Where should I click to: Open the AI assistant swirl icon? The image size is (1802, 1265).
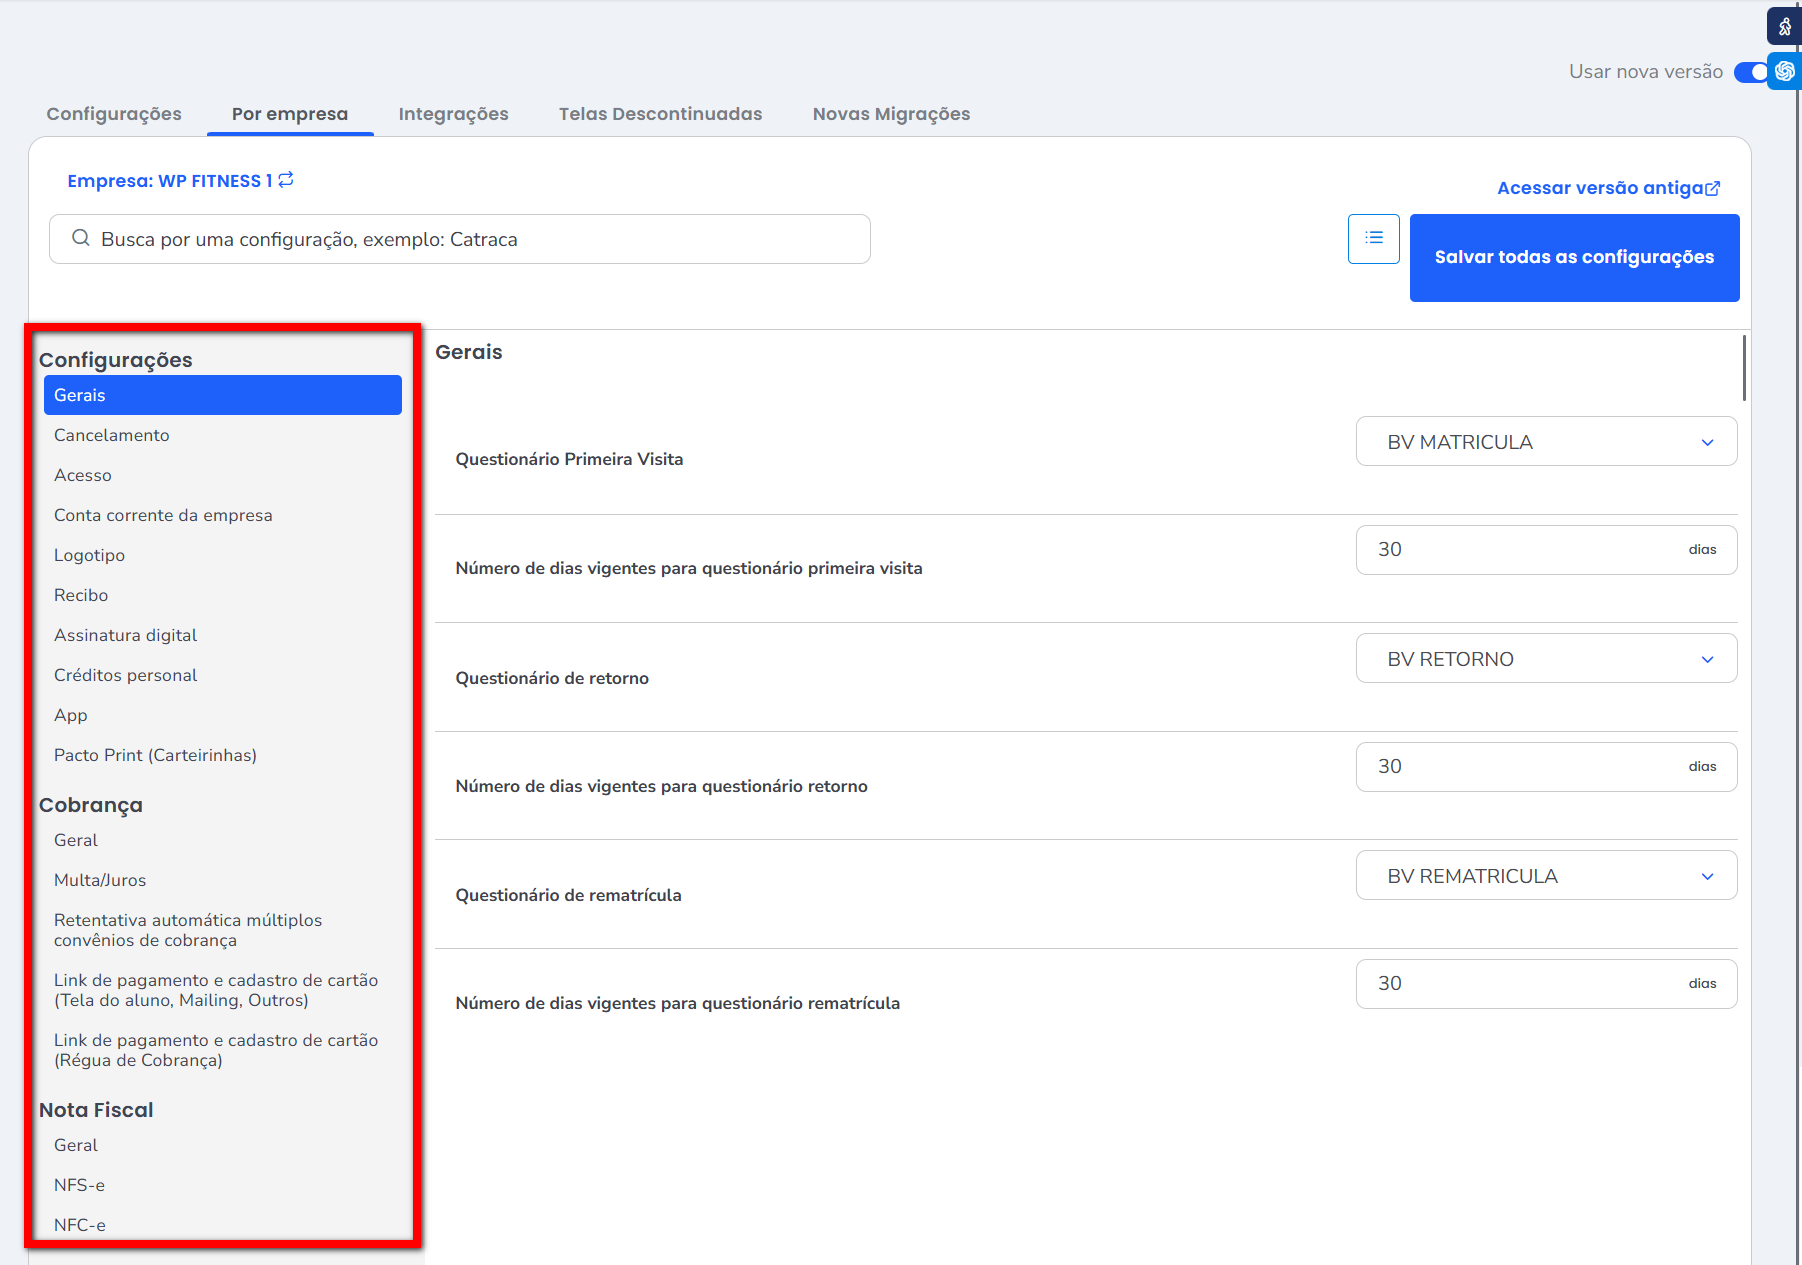[x=1784, y=72]
